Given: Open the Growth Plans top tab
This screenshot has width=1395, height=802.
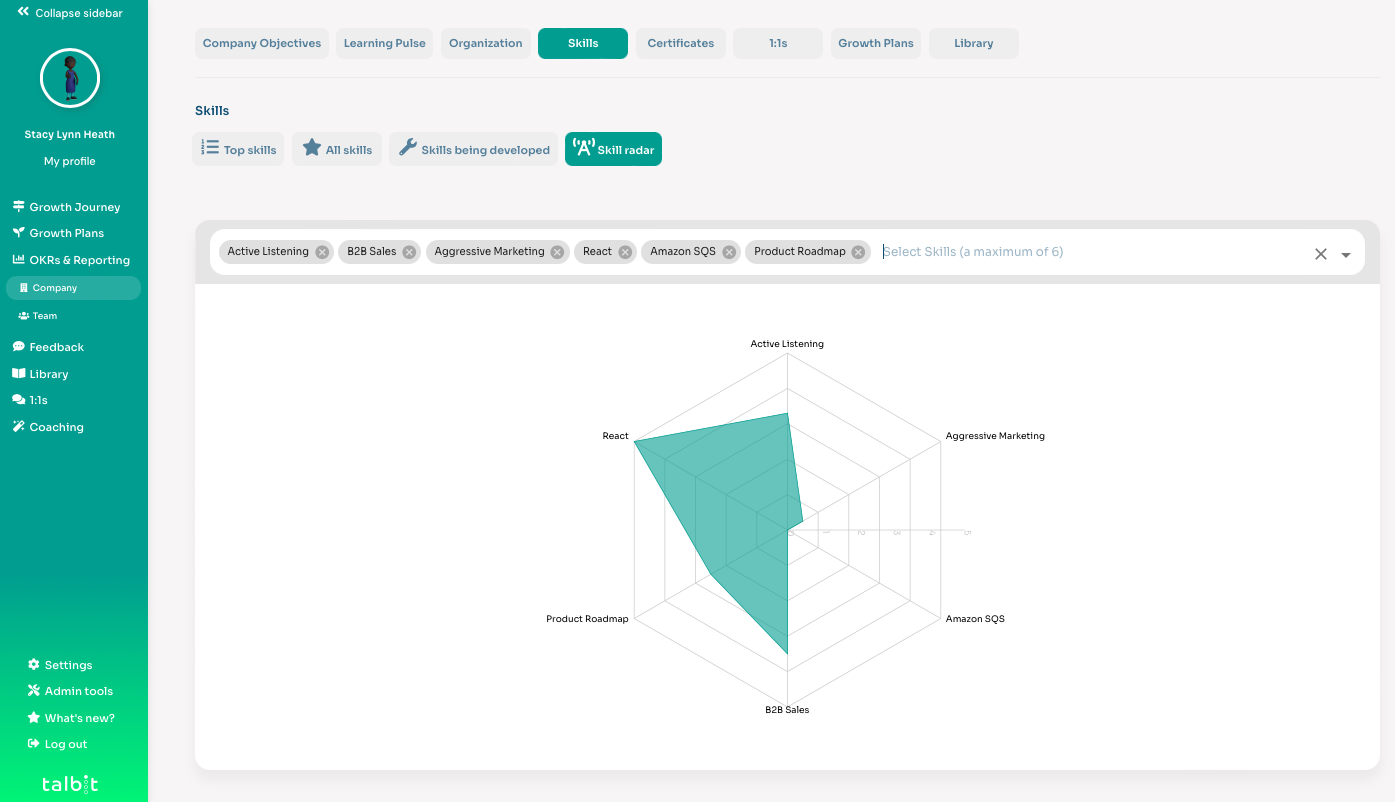Looking at the screenshot, I should point(876,43).
